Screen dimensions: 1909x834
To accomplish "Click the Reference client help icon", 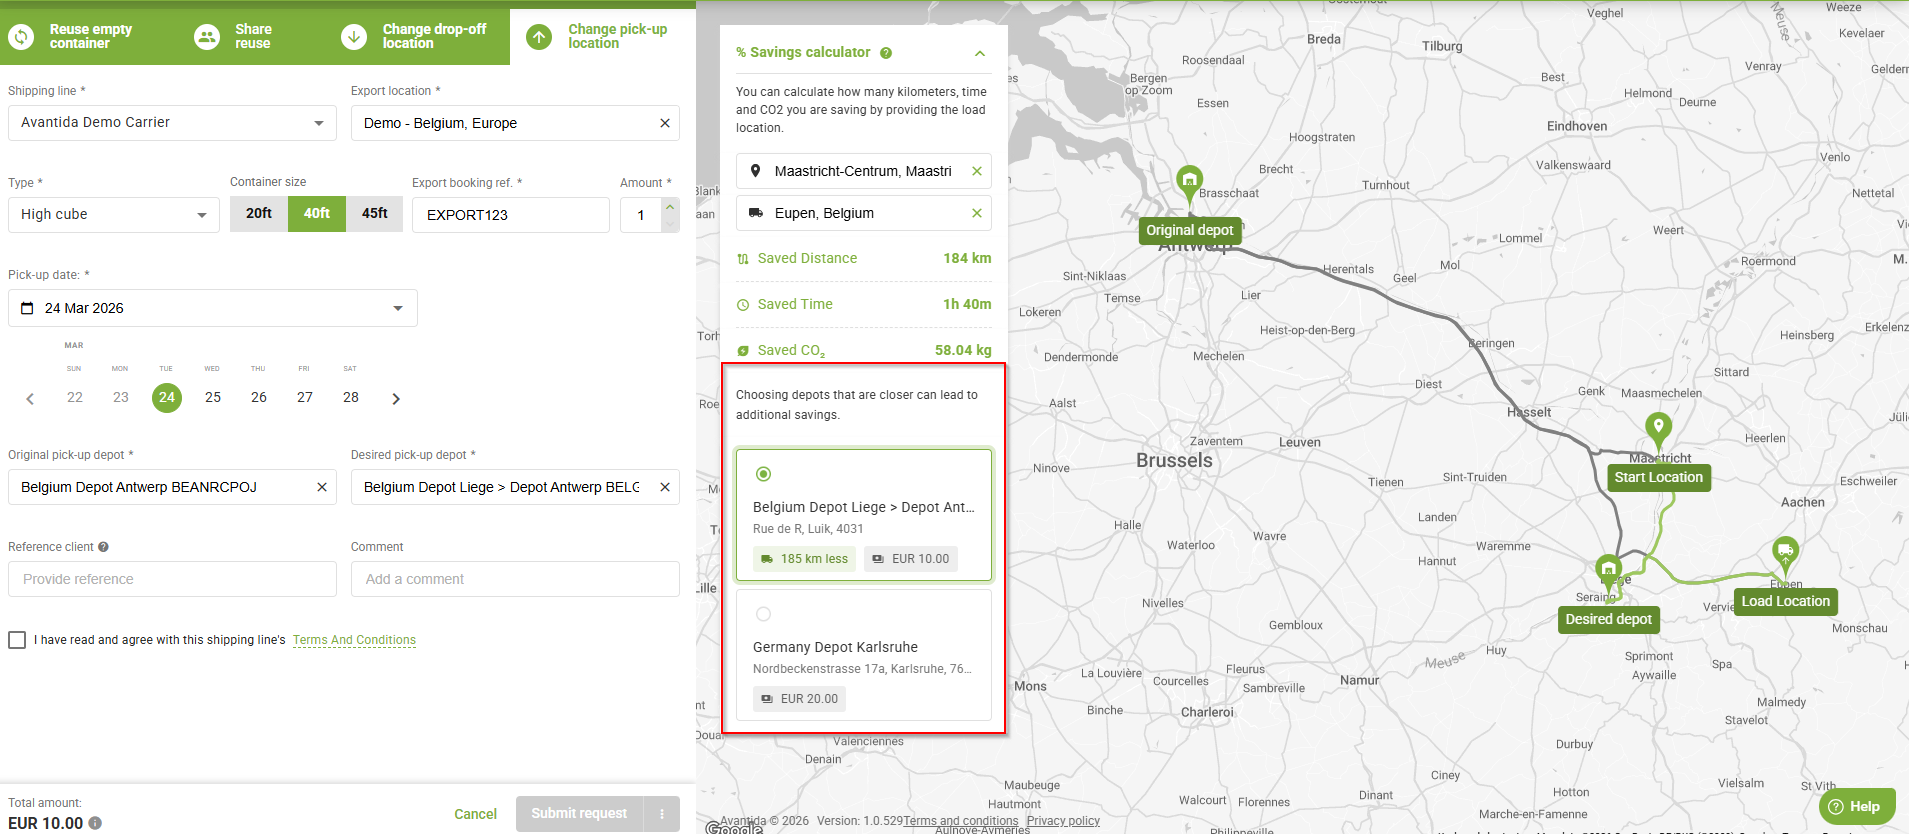I will [x=103, y=547].
